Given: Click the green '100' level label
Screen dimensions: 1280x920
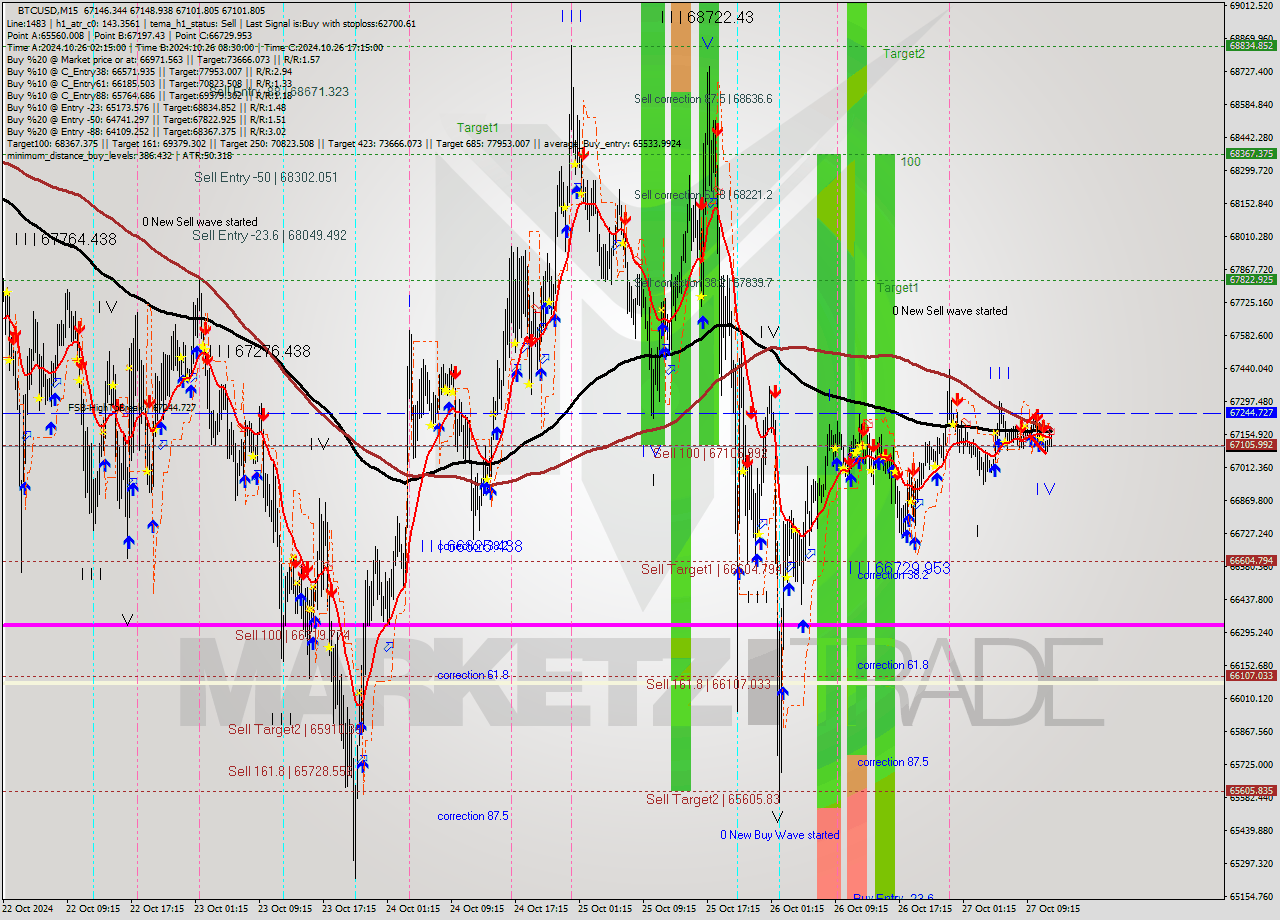Looking at the screenshot, I should (910, 161).
